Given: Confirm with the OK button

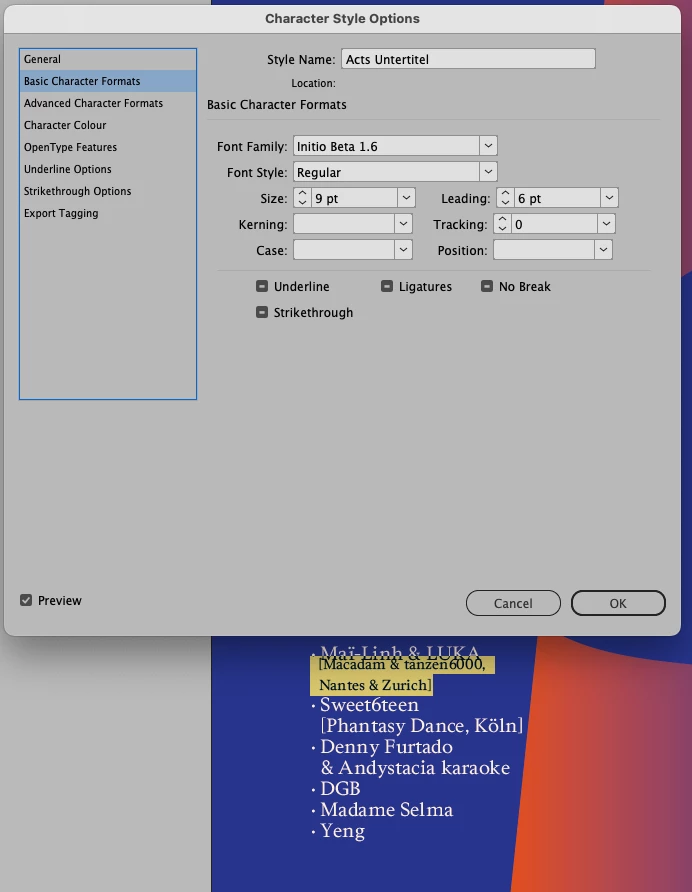Looking at the screenshot, I should click(618, 603).
